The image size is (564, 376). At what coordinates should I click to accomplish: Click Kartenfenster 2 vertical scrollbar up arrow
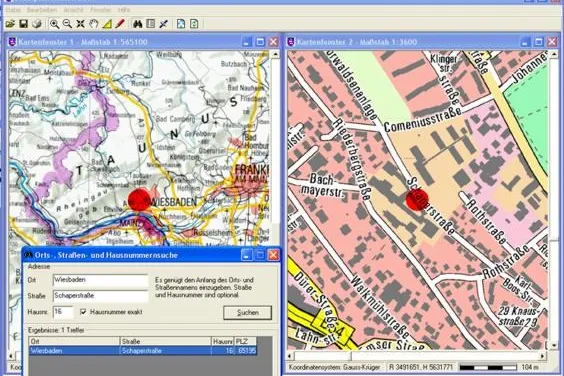554,55
